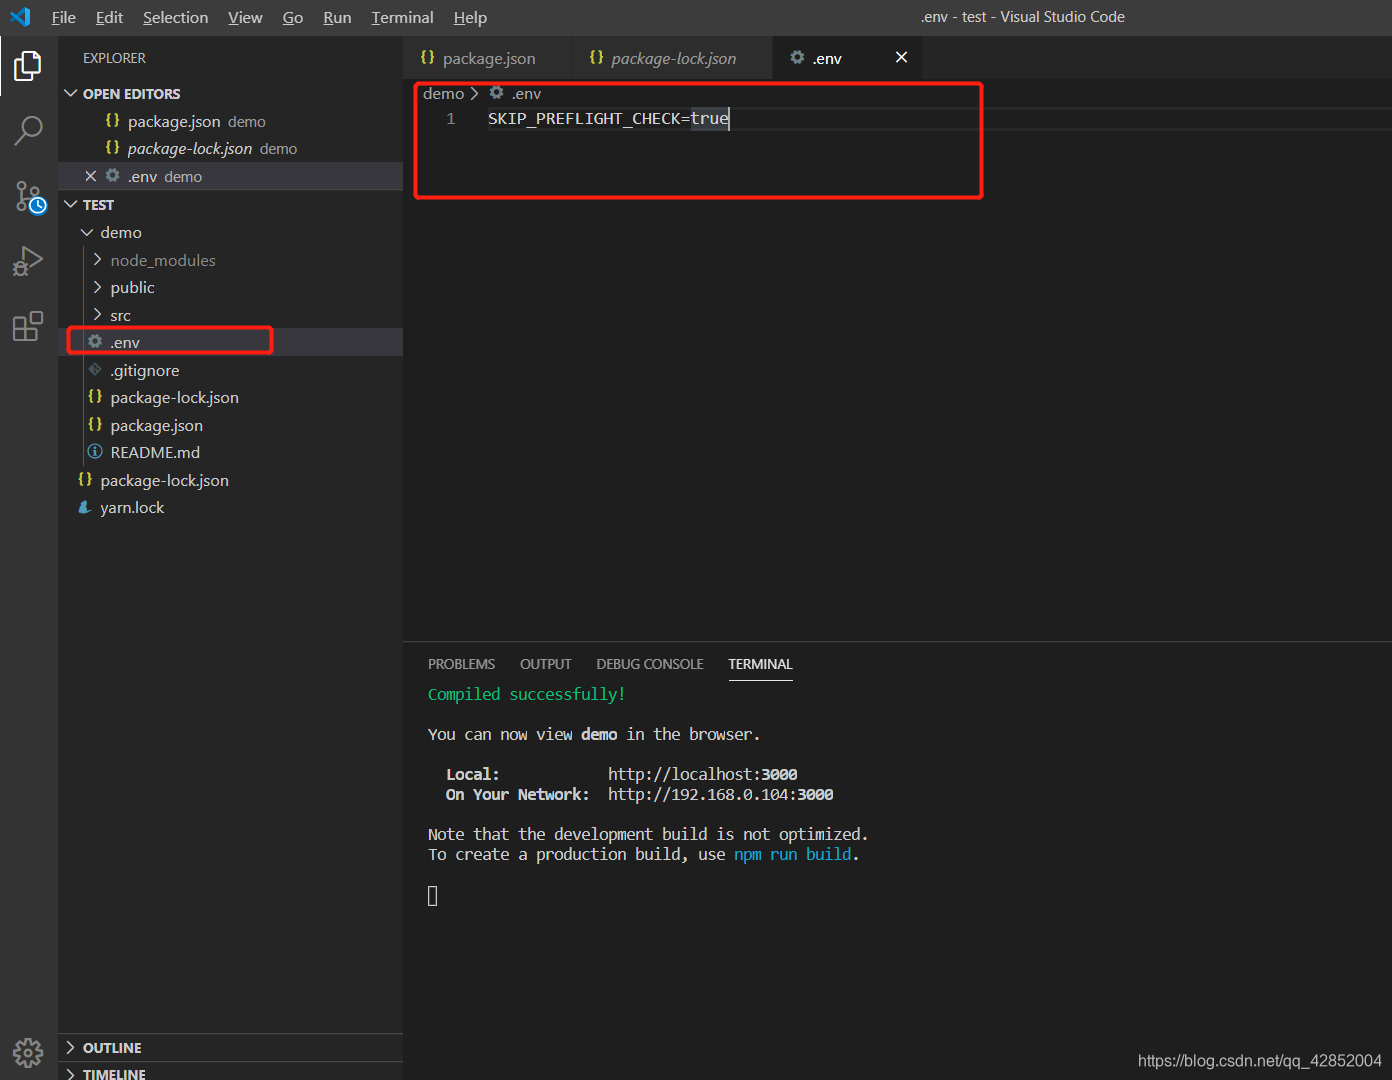Click the .gitignore file icon

[x=95, y=369]
